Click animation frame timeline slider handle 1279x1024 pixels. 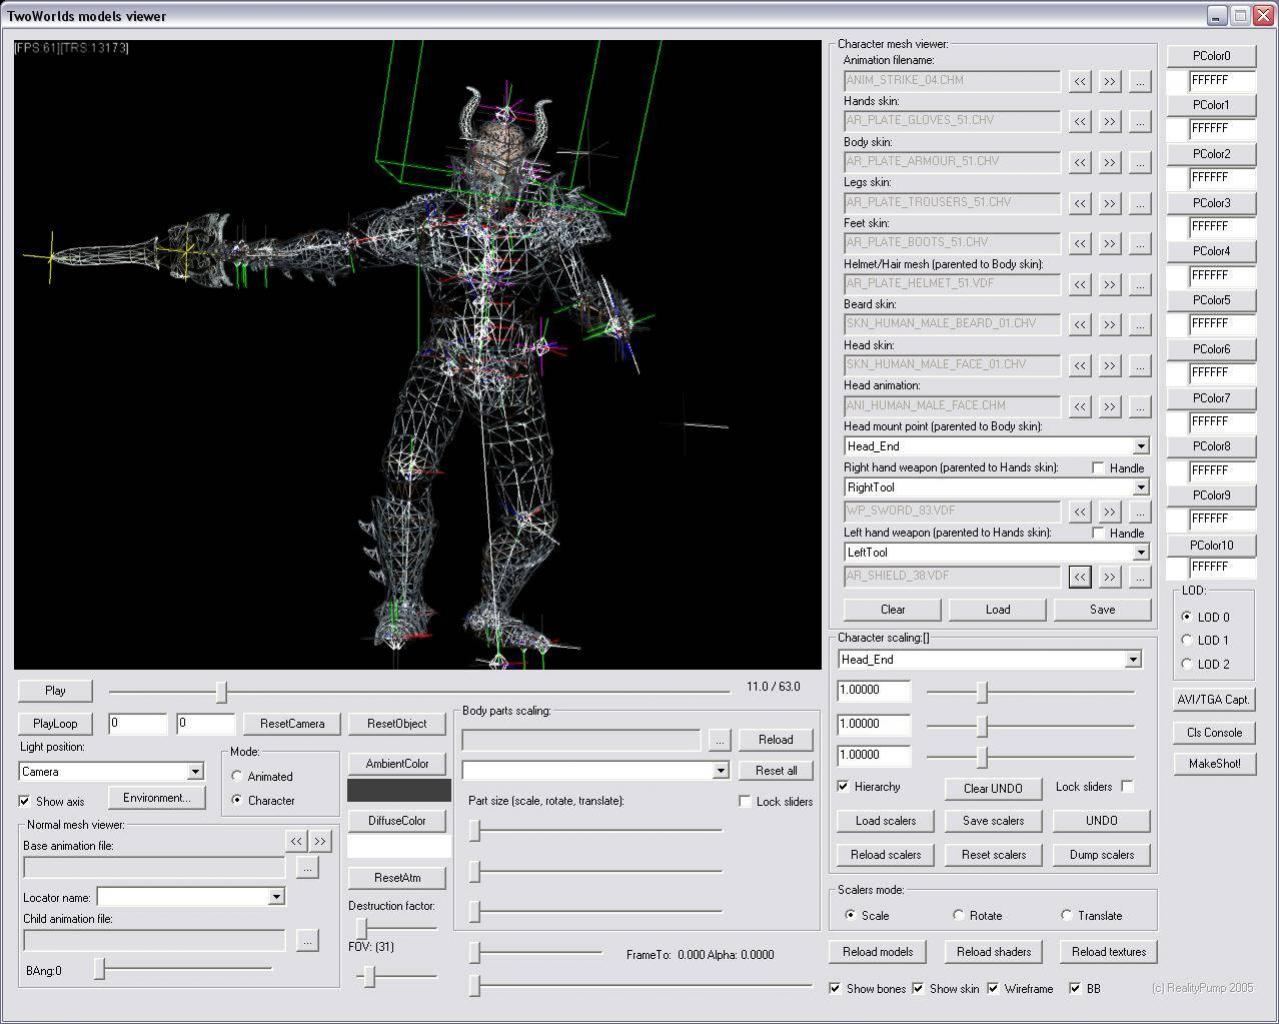222,691
